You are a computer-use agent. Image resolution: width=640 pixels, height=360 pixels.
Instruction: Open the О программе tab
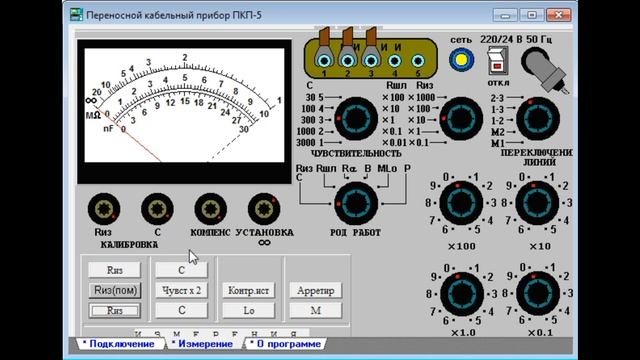[286, 344]
